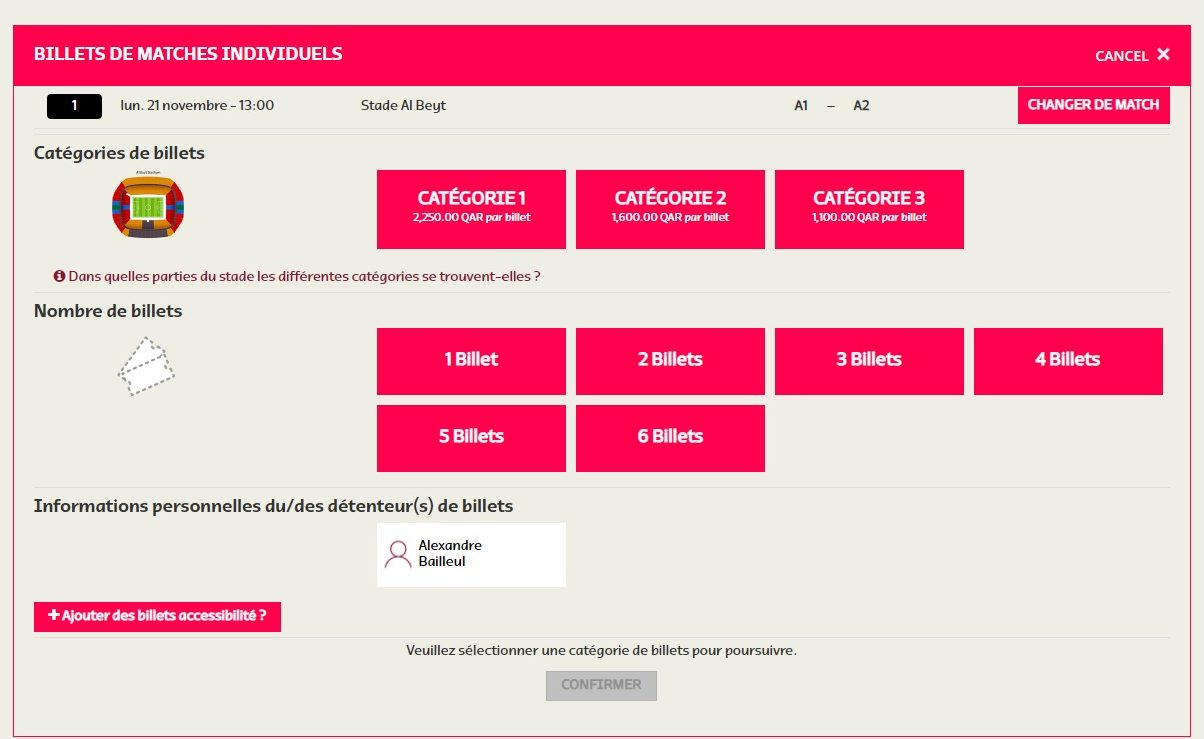
Task: Select 6 Billets quantity
Action: pyautogui.click(x=670, y=438)
